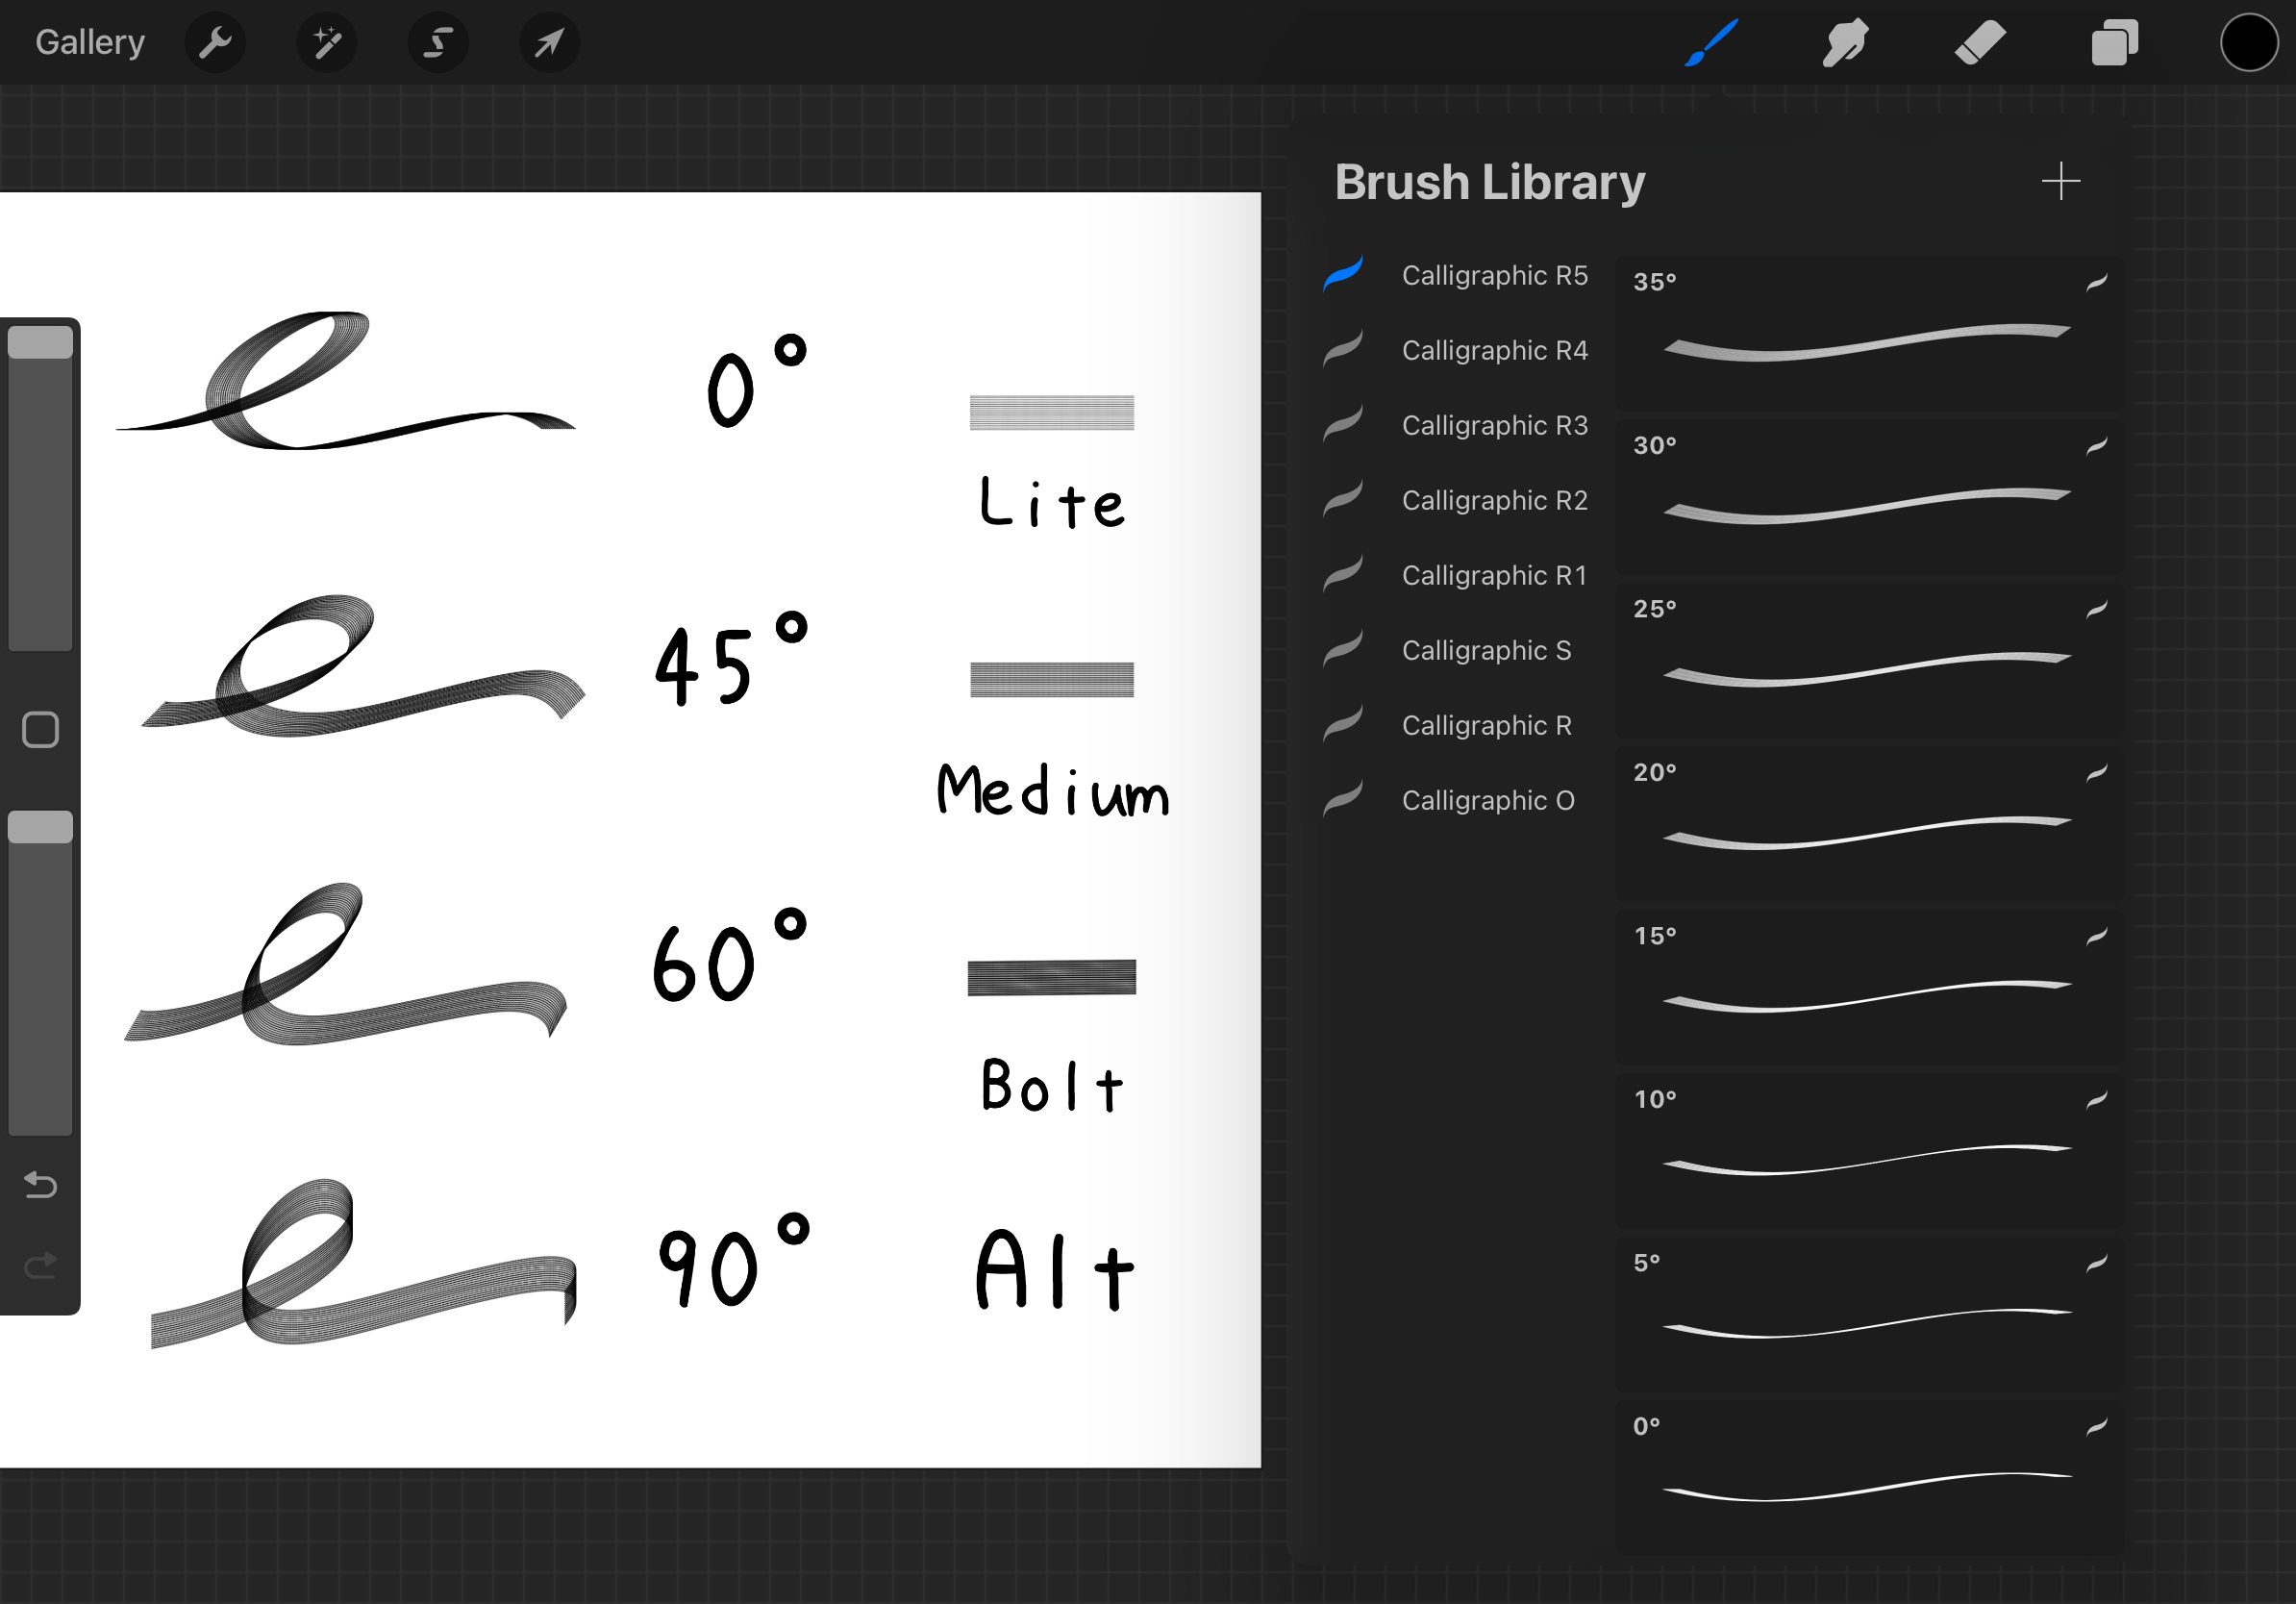Click the brush size slider handle
2296x1604 pixels.
point(40,343)
